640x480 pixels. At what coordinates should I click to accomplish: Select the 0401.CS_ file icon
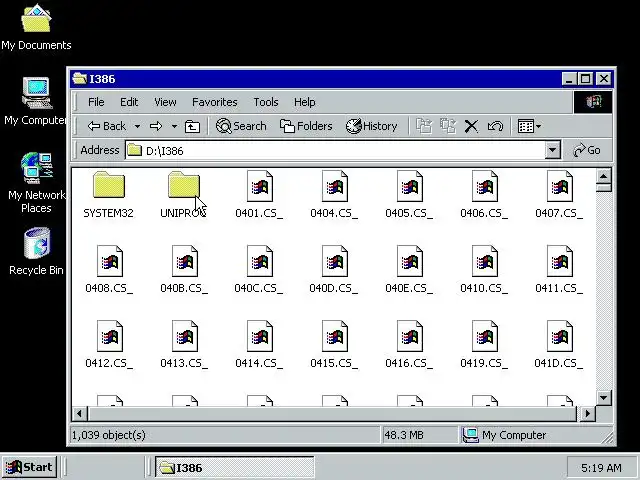point(259,186)
